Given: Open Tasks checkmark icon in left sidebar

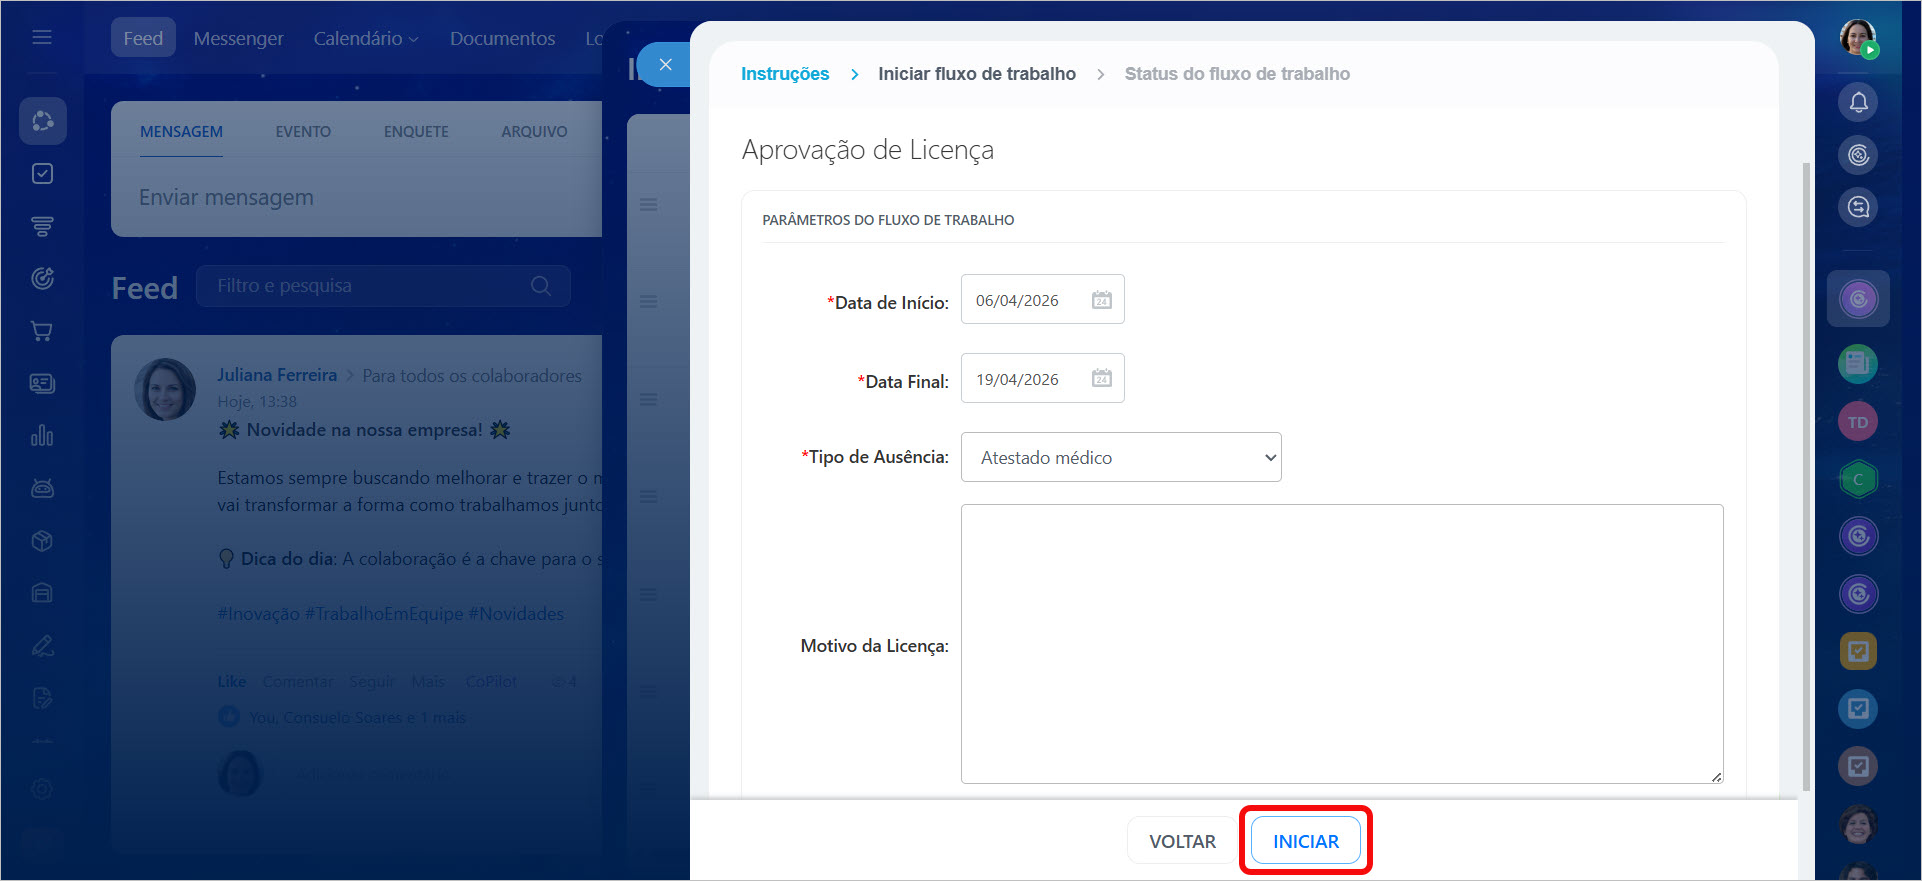Looking at the screenshot, I should pyautogui.click(x=42, y=174).
